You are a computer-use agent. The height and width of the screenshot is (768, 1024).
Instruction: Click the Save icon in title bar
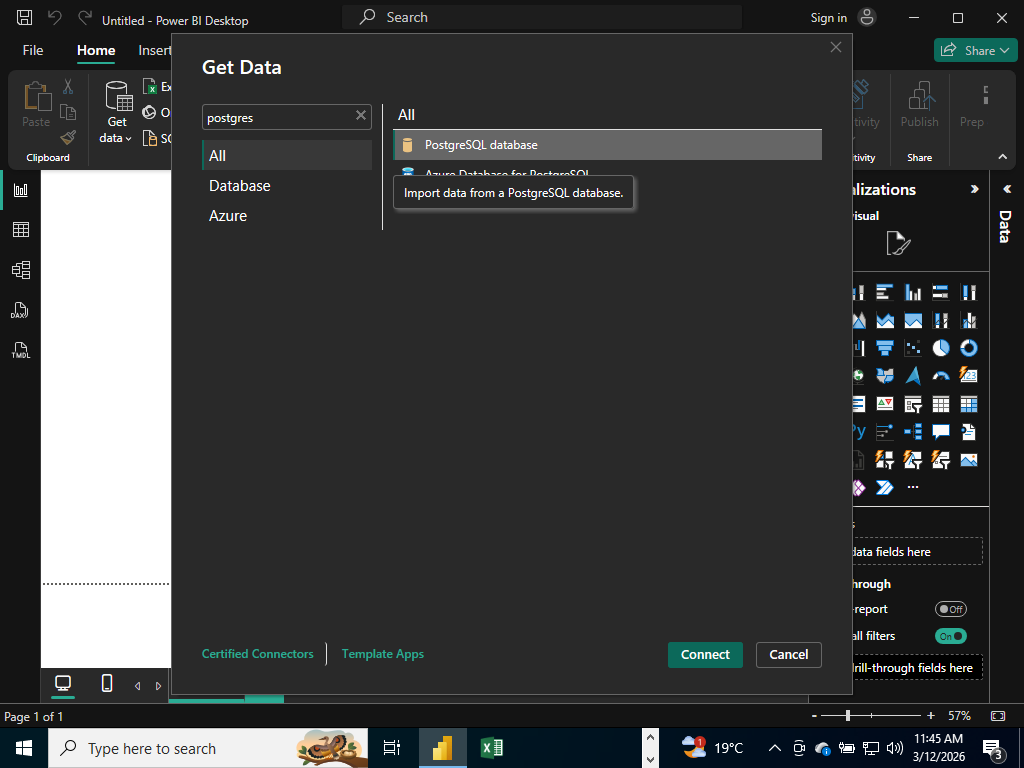point(24,18)
